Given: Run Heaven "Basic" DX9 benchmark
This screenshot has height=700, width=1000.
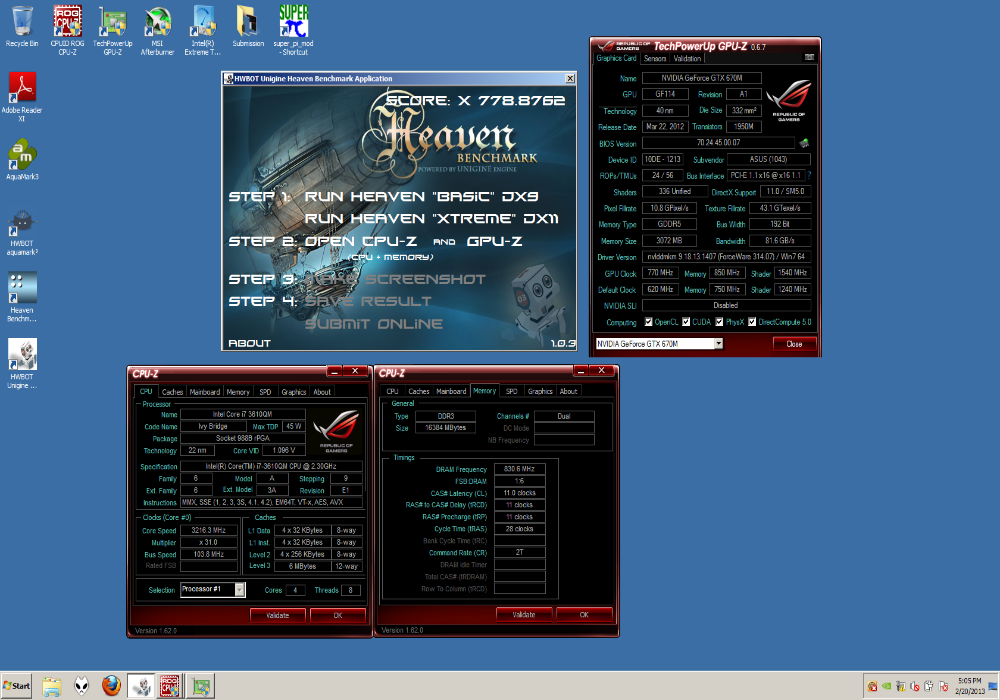Looking at the screenshot, I should (422, 196).
